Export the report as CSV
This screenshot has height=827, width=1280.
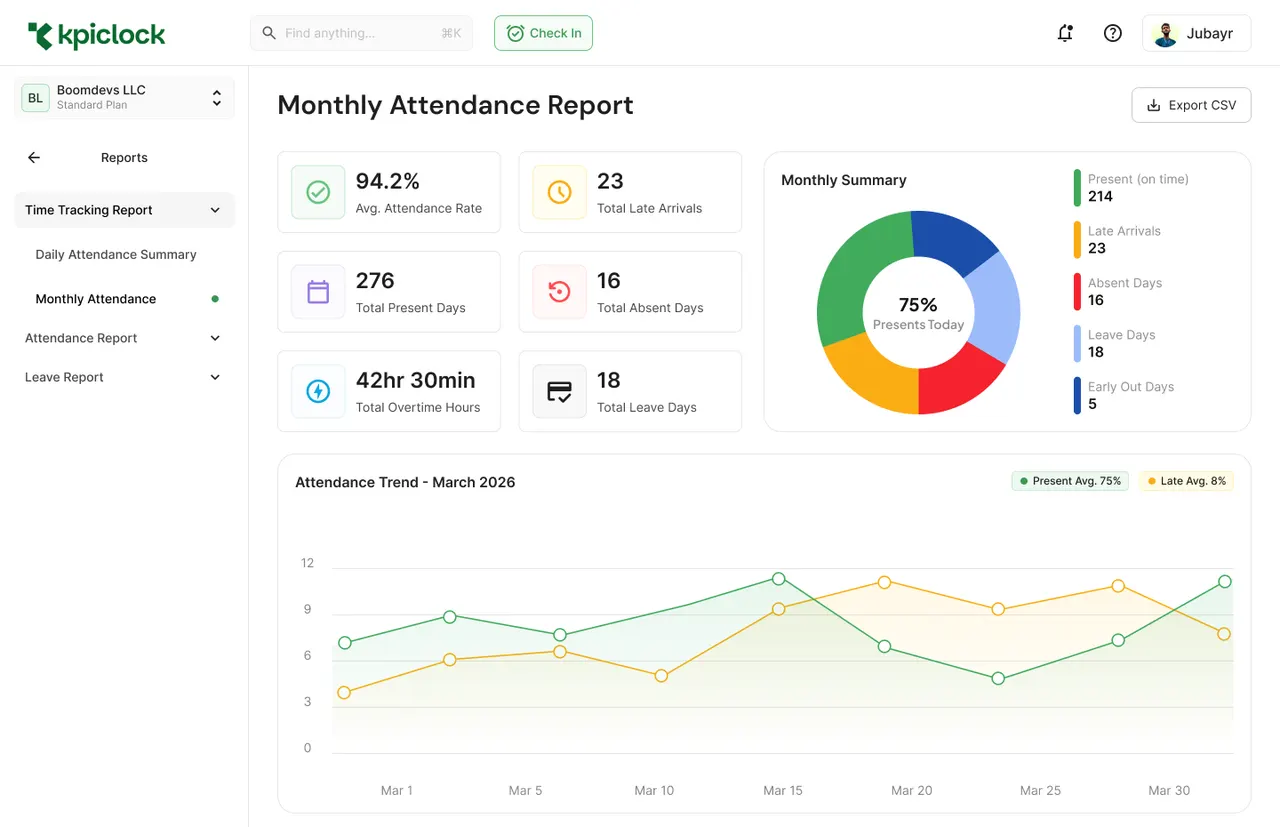tap(1191, 105)
